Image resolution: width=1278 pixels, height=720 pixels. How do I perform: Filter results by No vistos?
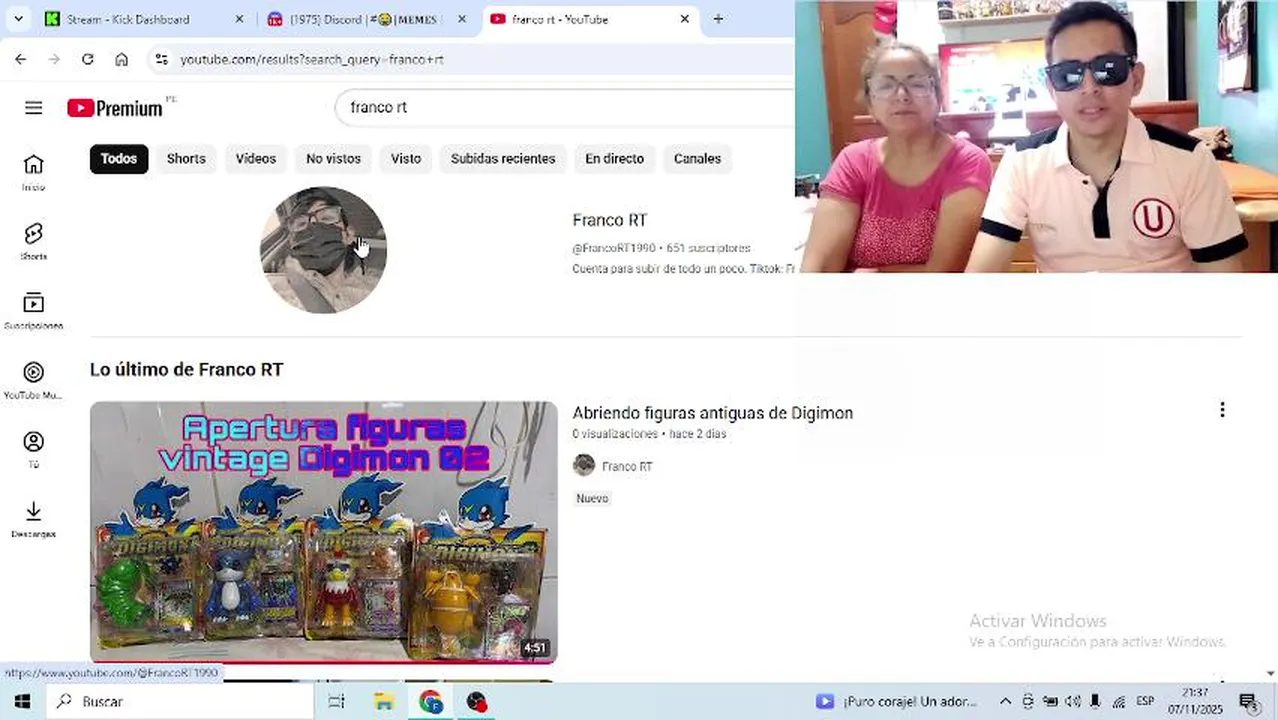[x=333, y=159]
